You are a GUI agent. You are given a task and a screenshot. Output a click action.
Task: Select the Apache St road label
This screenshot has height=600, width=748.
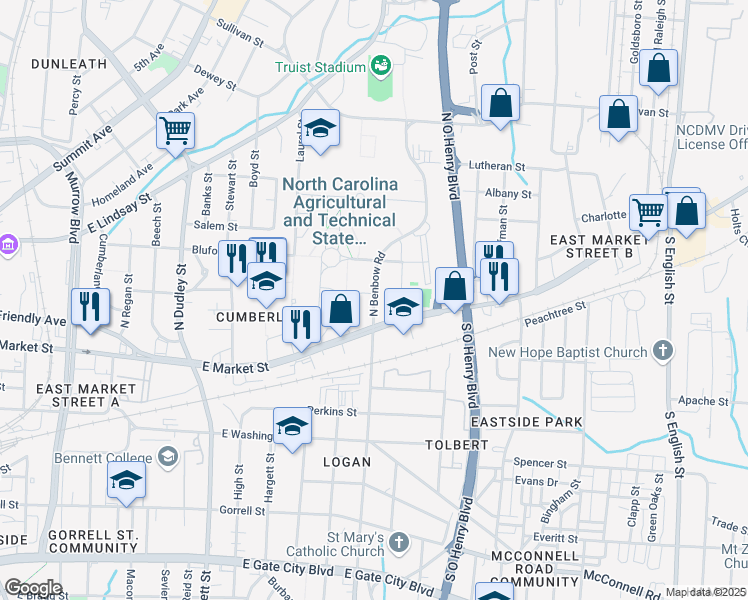(x=703, y=401)
